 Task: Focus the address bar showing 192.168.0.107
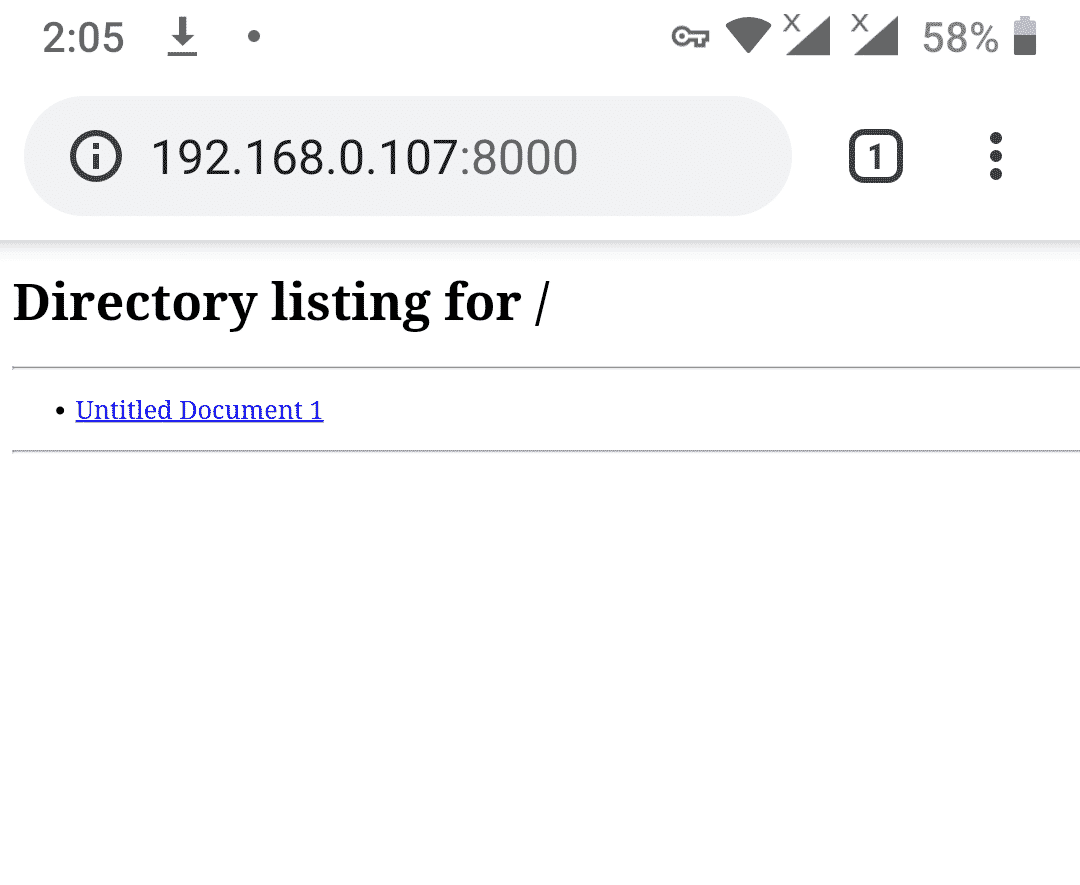pyautogui.click(x=305, y=157)
